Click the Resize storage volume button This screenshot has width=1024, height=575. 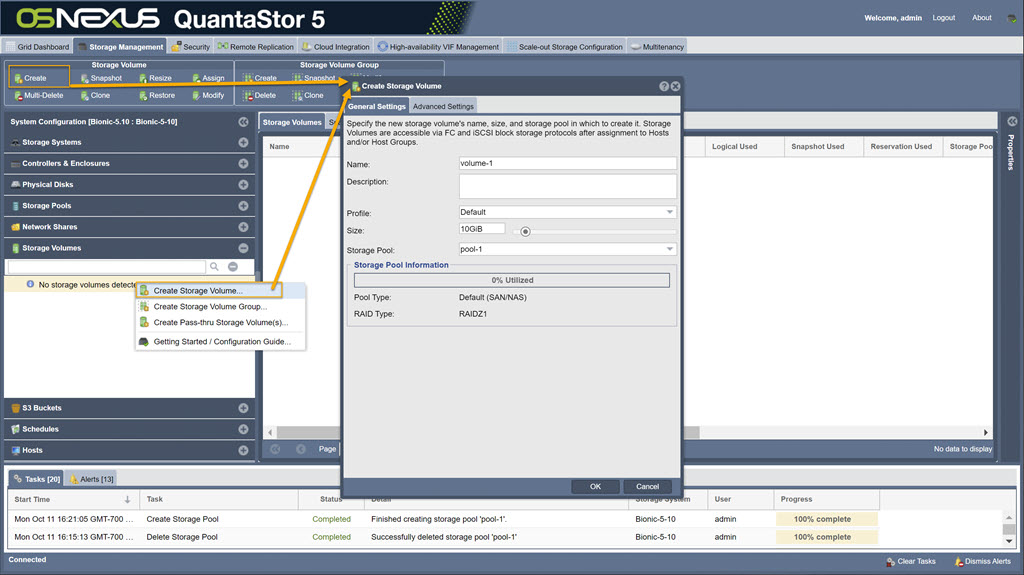pyautogui.click(x=155, y=78)
